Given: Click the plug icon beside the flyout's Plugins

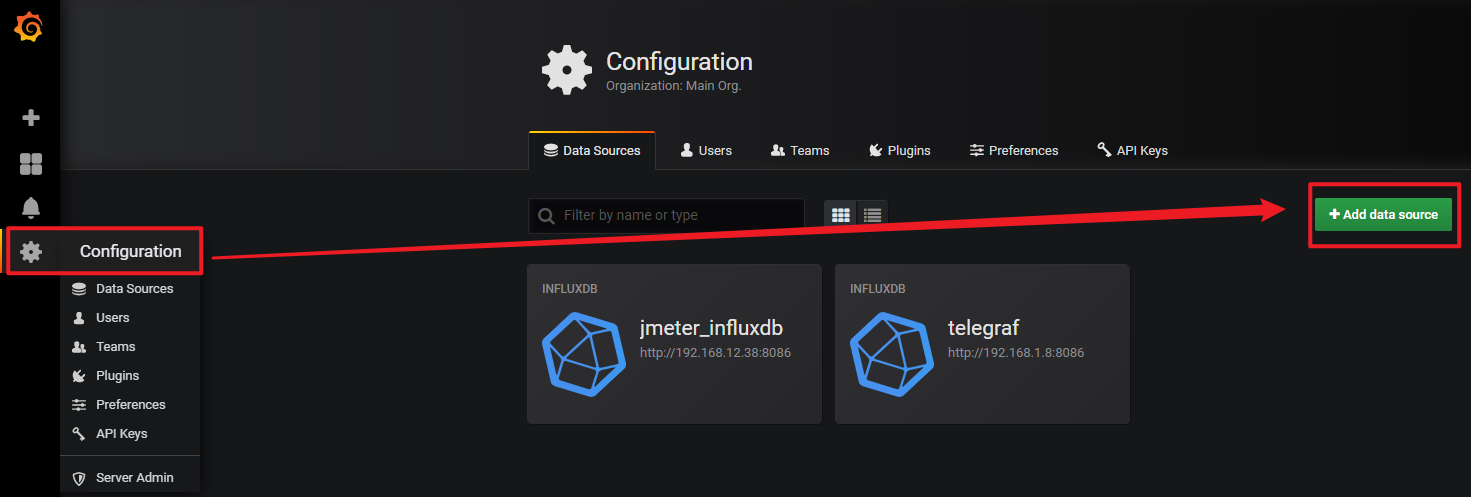Looking at the screenshot, I should coord(79,376).
